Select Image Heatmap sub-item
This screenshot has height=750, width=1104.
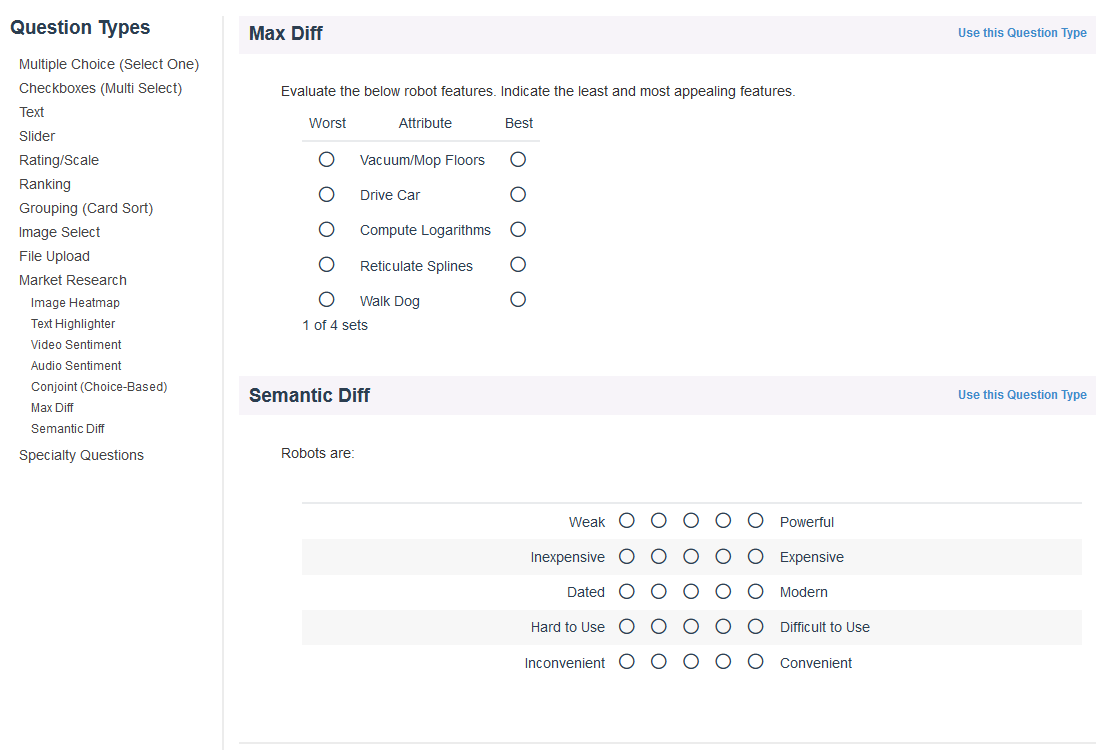pyautogui.click(x=75, y=303)
